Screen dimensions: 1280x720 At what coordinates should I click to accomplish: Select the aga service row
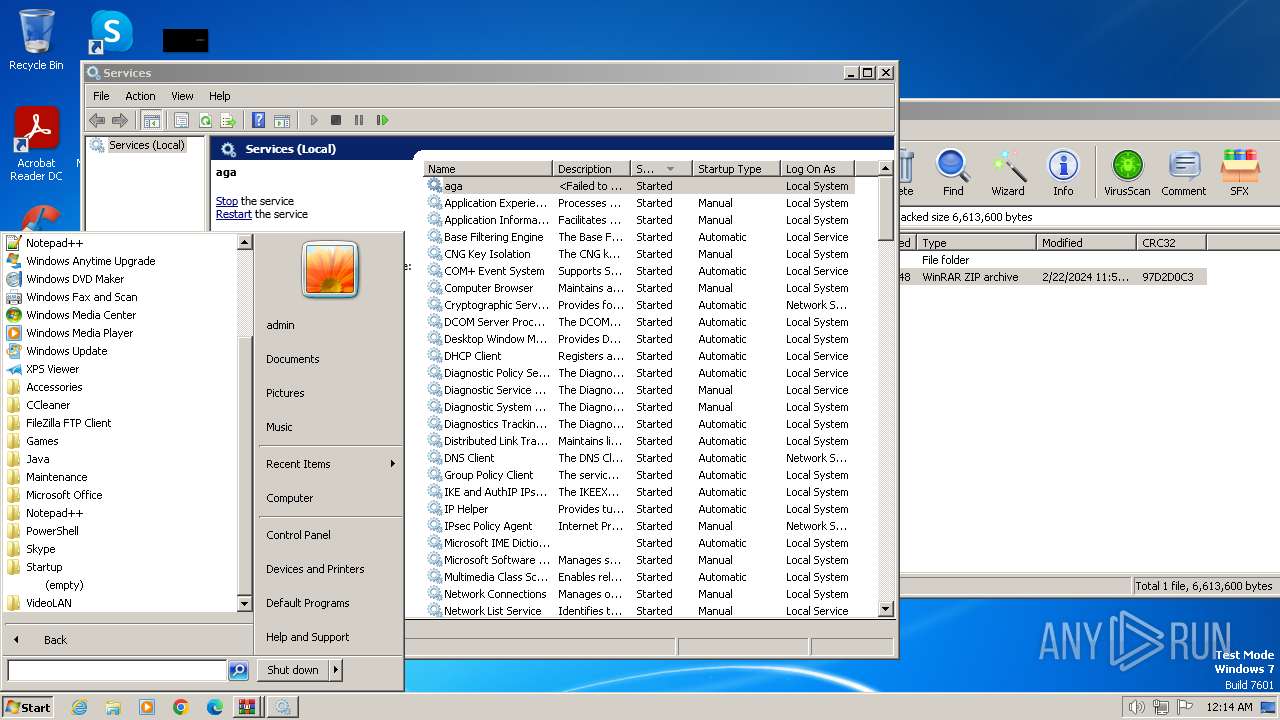640,186
